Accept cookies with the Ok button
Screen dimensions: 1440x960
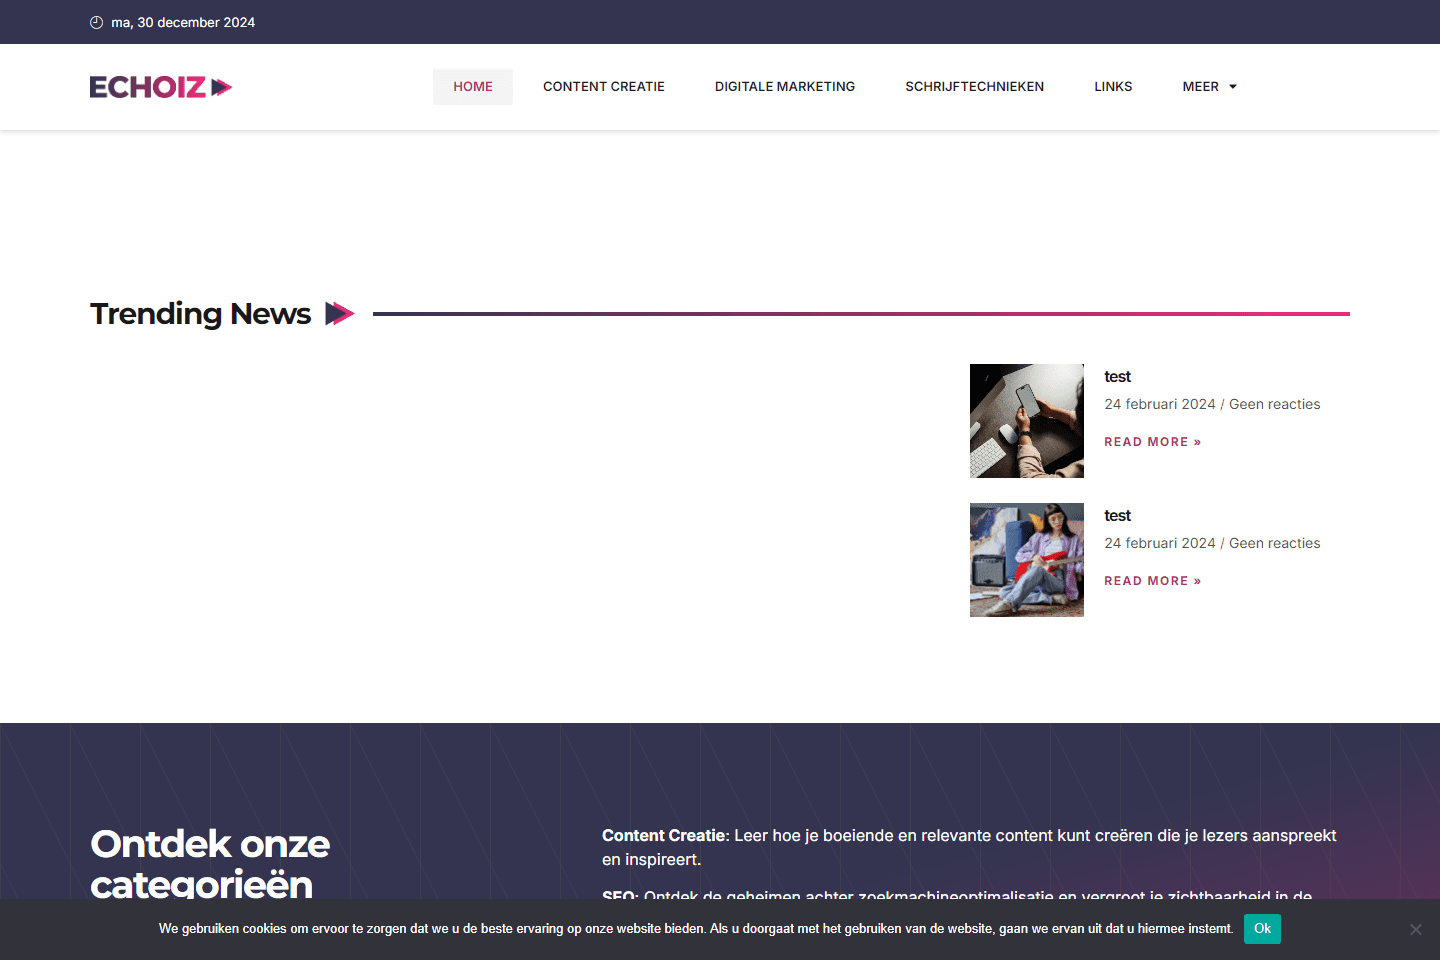1262,929
